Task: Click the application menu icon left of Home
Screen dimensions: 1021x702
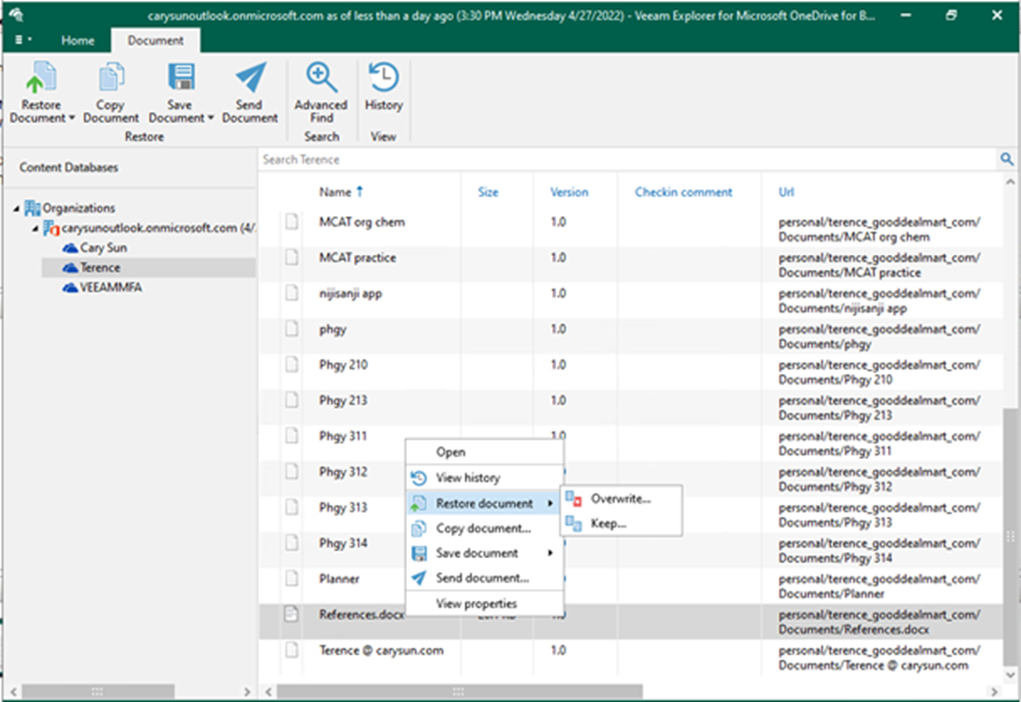Action: point(23,40)
